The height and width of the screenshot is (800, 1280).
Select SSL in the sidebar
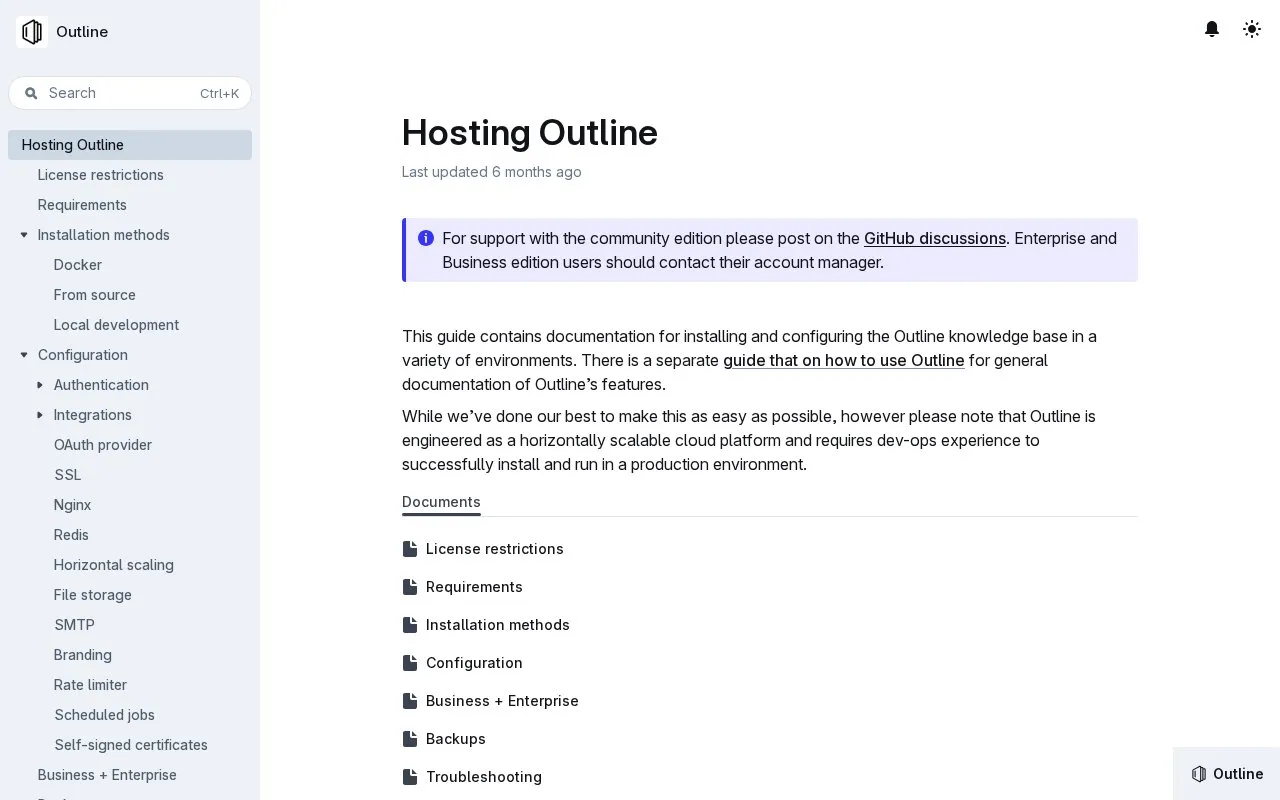point(68,475)
